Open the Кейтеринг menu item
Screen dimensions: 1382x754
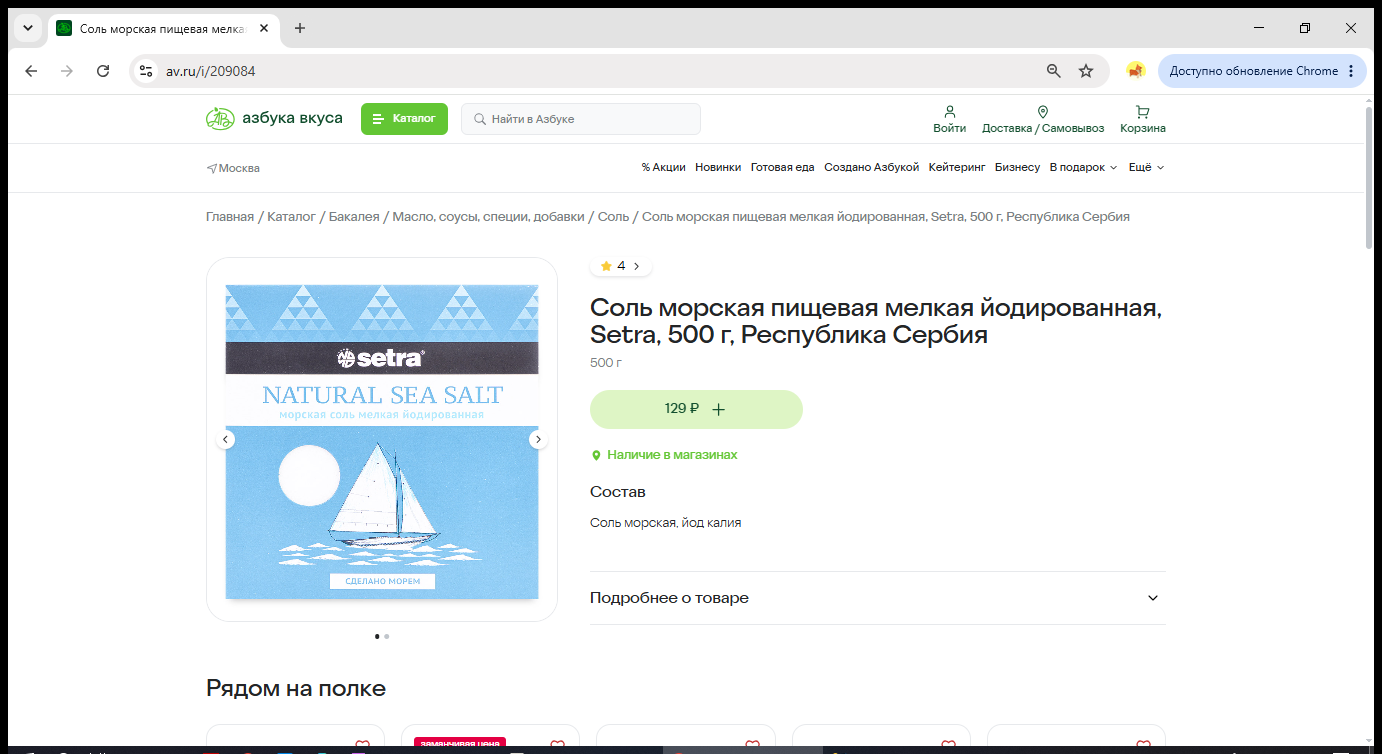[x=957, y=167]
